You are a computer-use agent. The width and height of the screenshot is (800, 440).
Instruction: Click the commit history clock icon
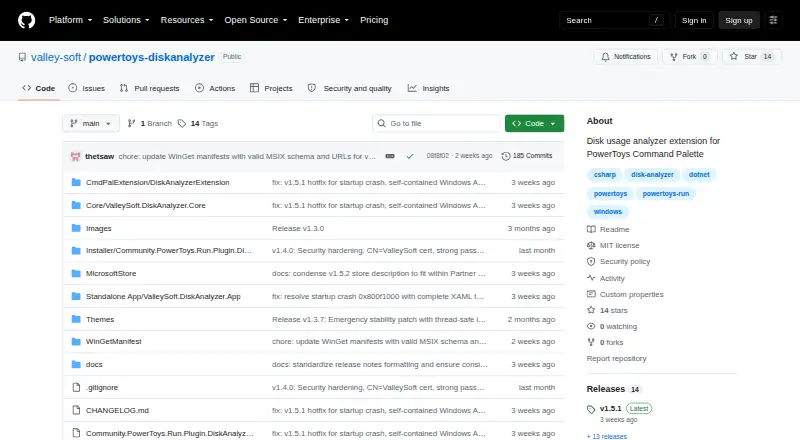[506, 156]
